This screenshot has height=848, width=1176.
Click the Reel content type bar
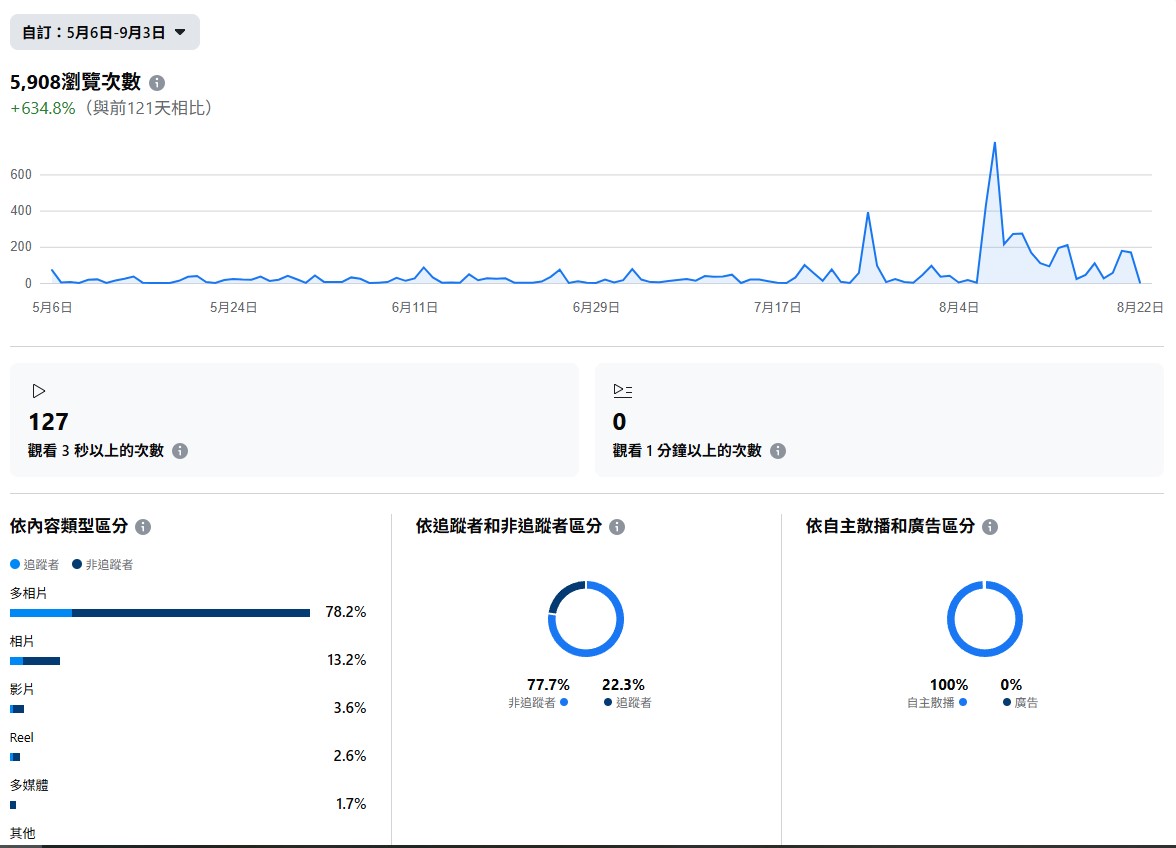coord(15,757)
